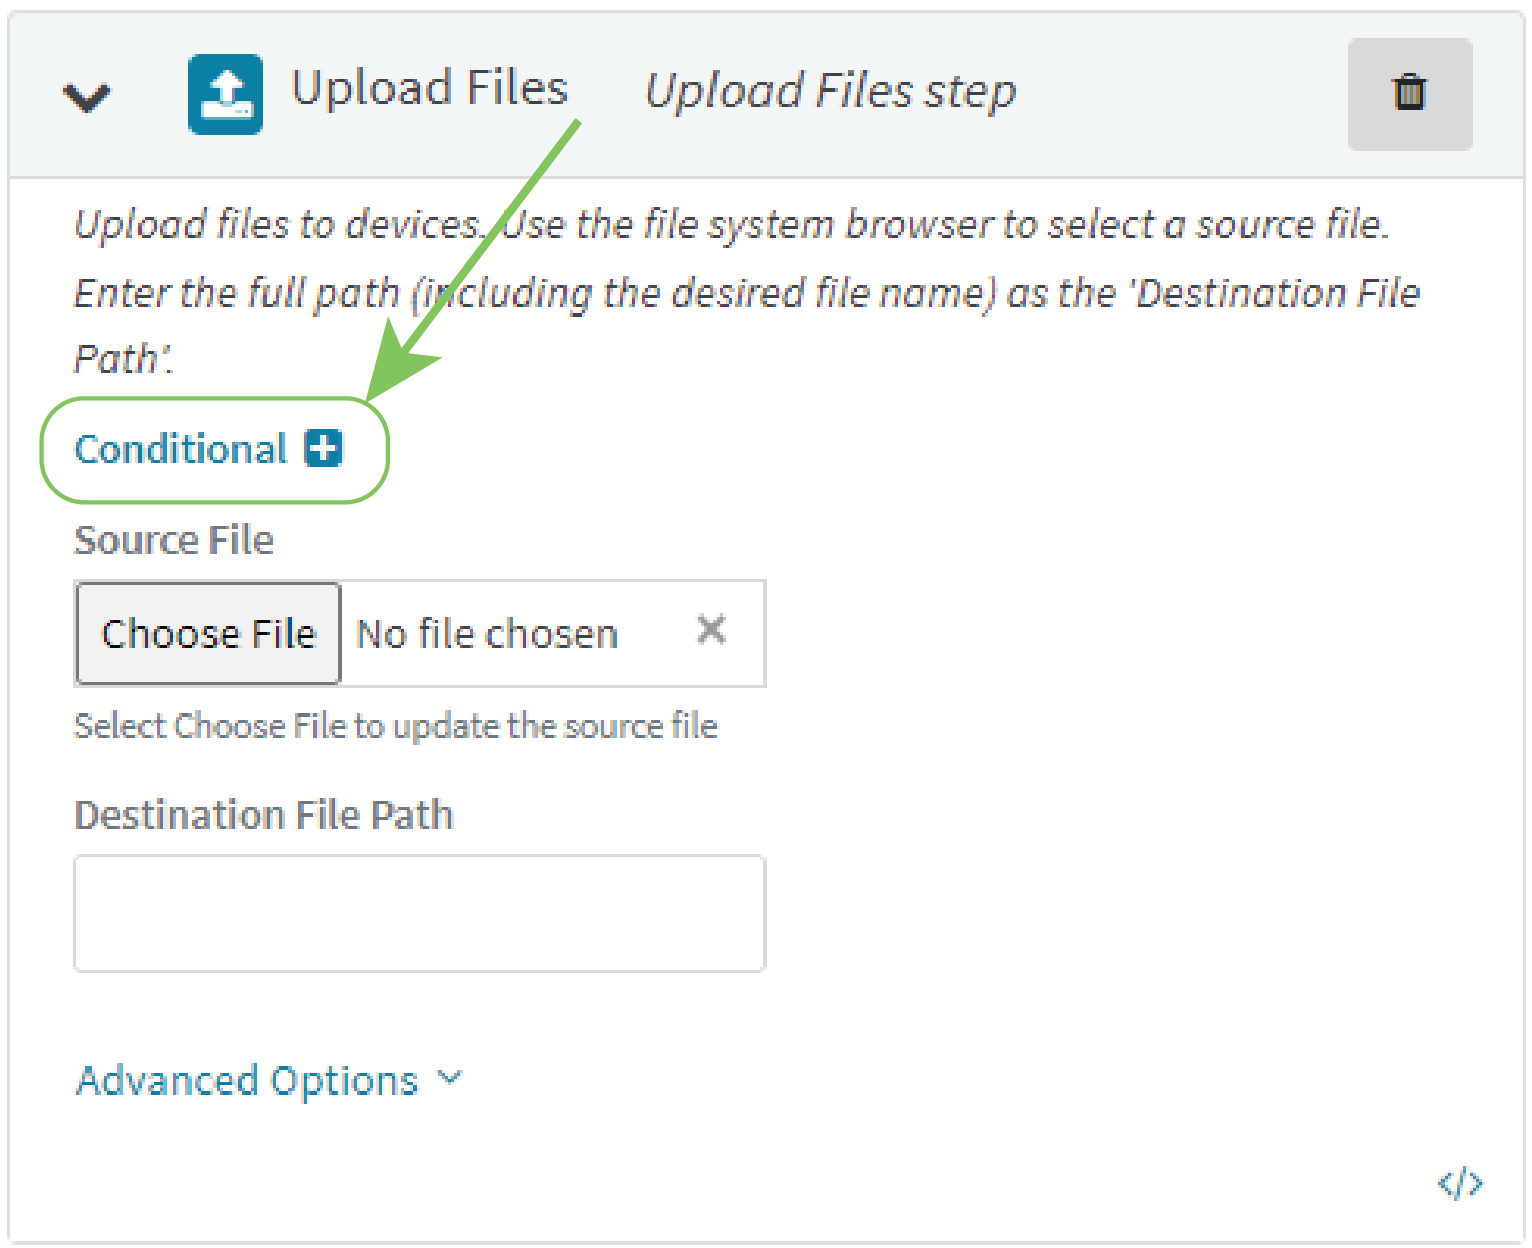This screenshot has height=1248, width=1532.
Task: Delete the step with the trash icon
Action: 1409,94
